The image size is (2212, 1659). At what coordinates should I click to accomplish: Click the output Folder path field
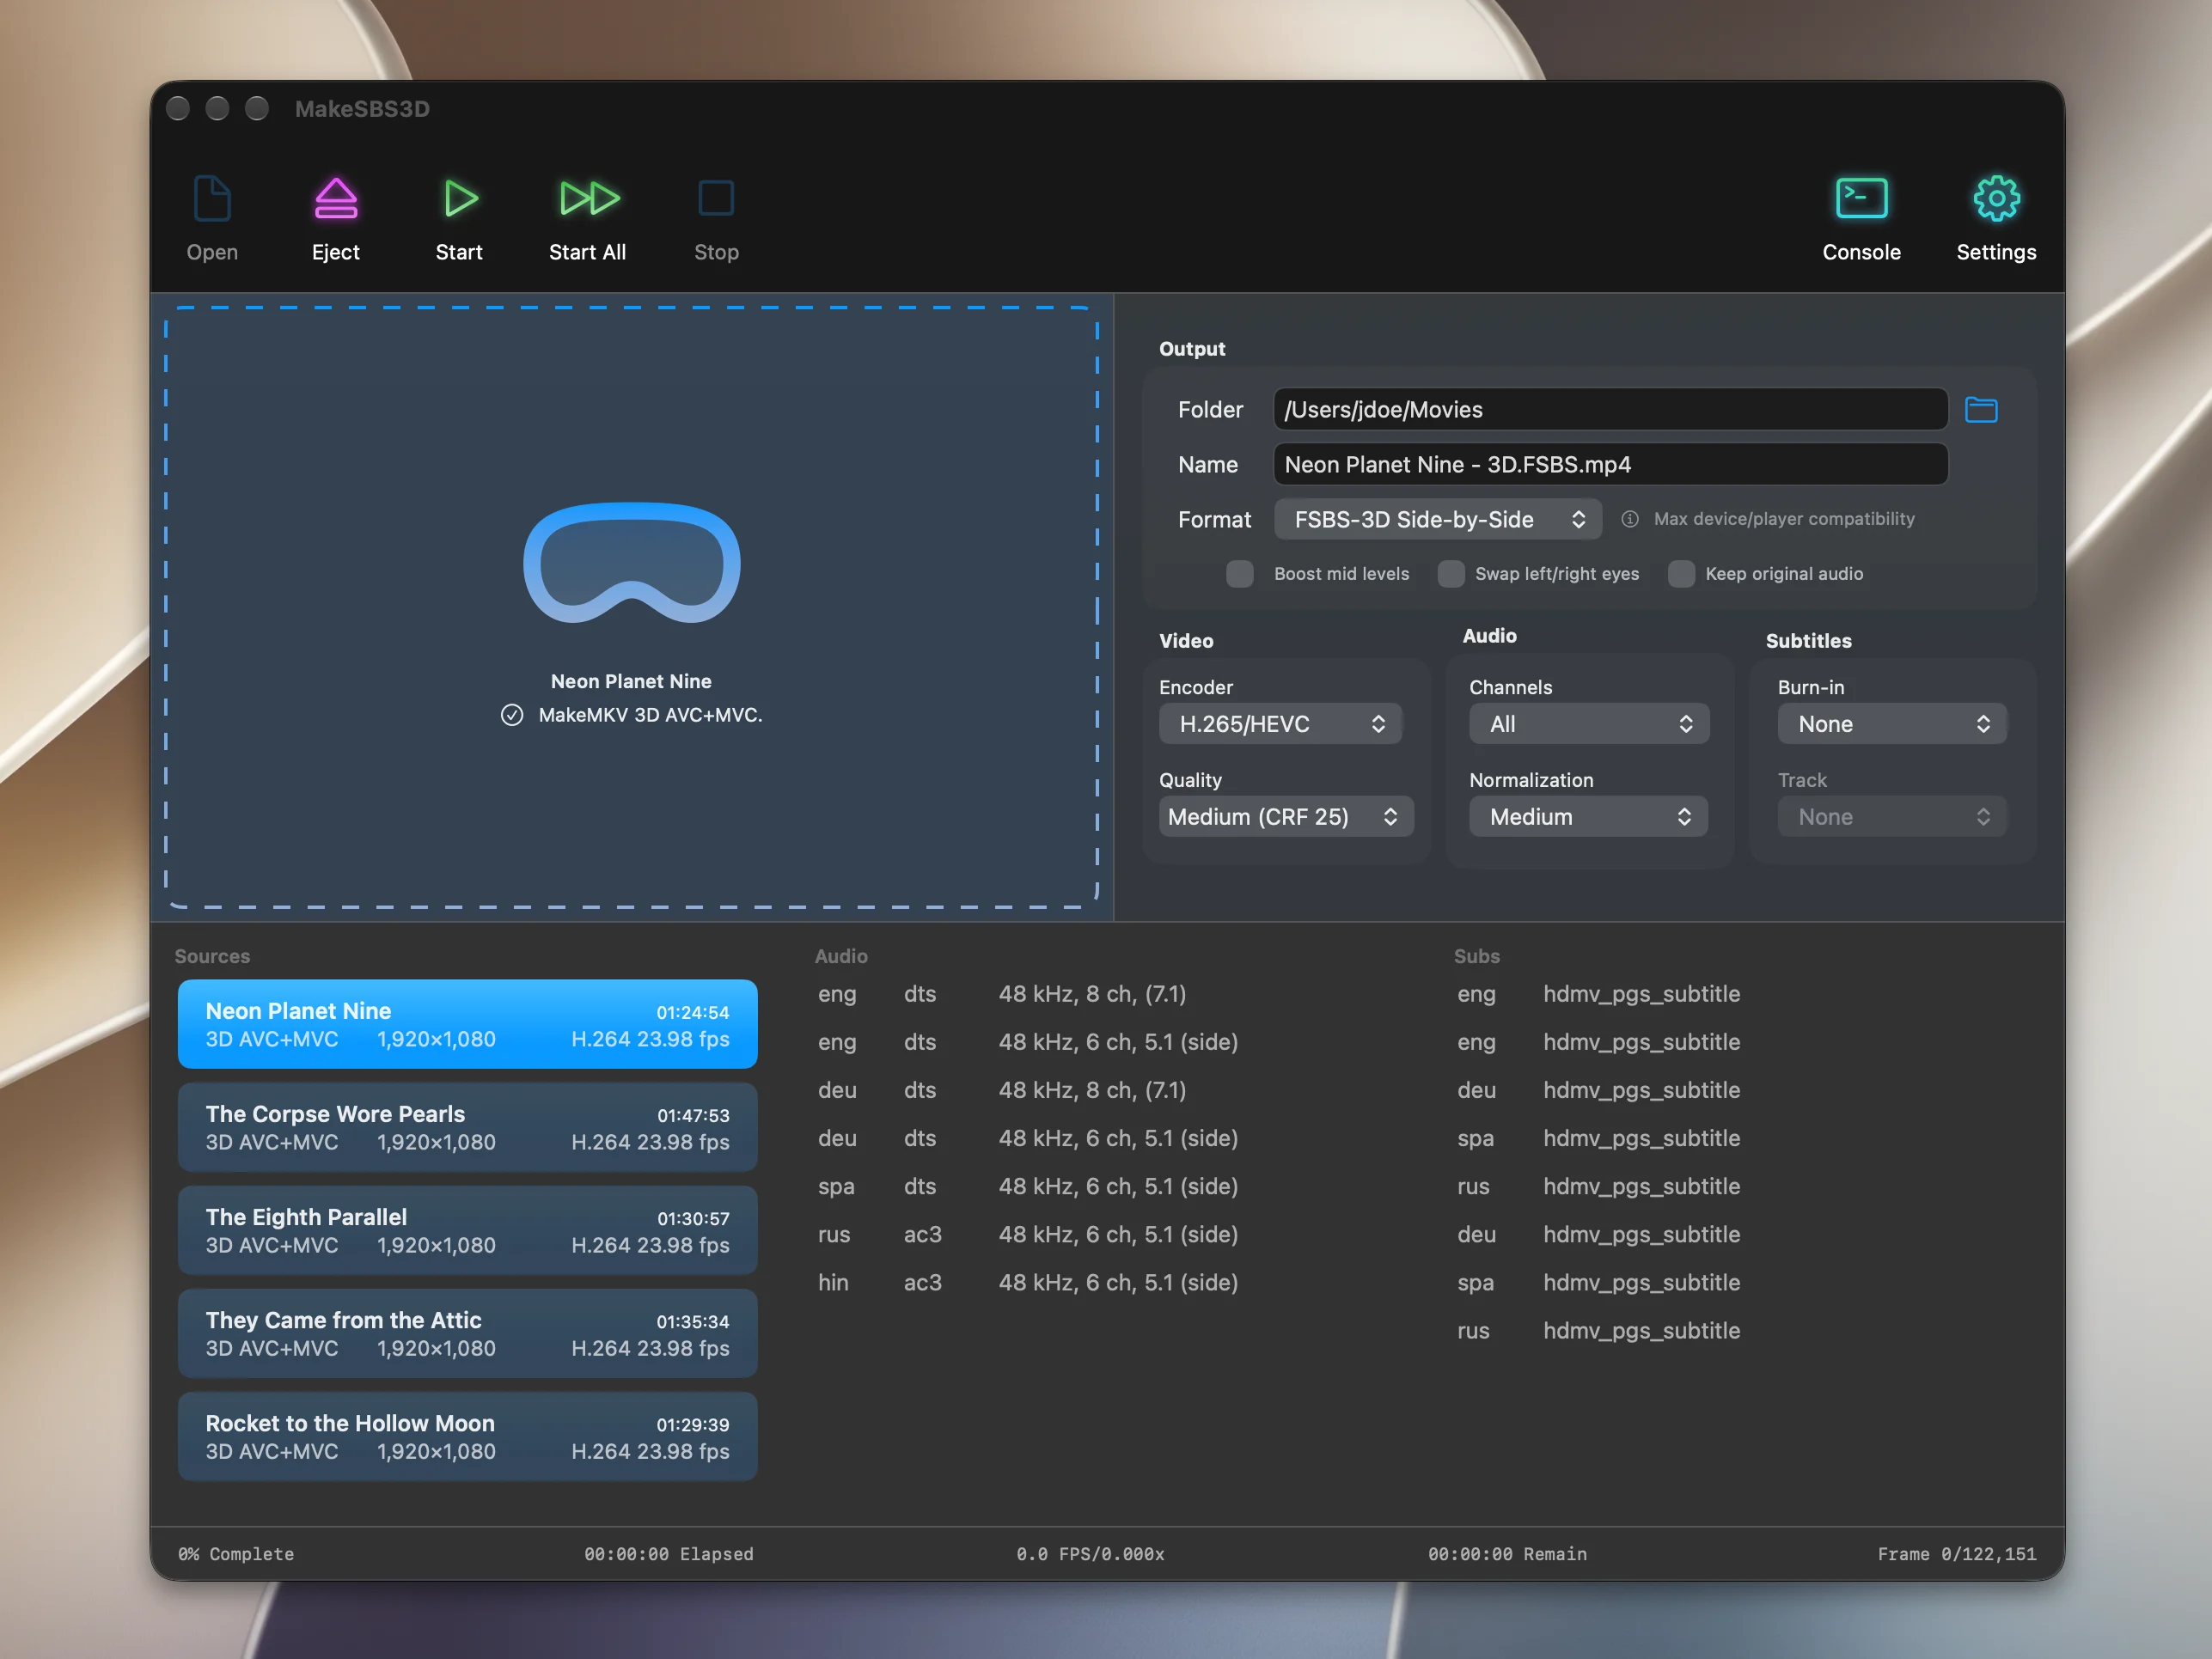coord(1610,410)
